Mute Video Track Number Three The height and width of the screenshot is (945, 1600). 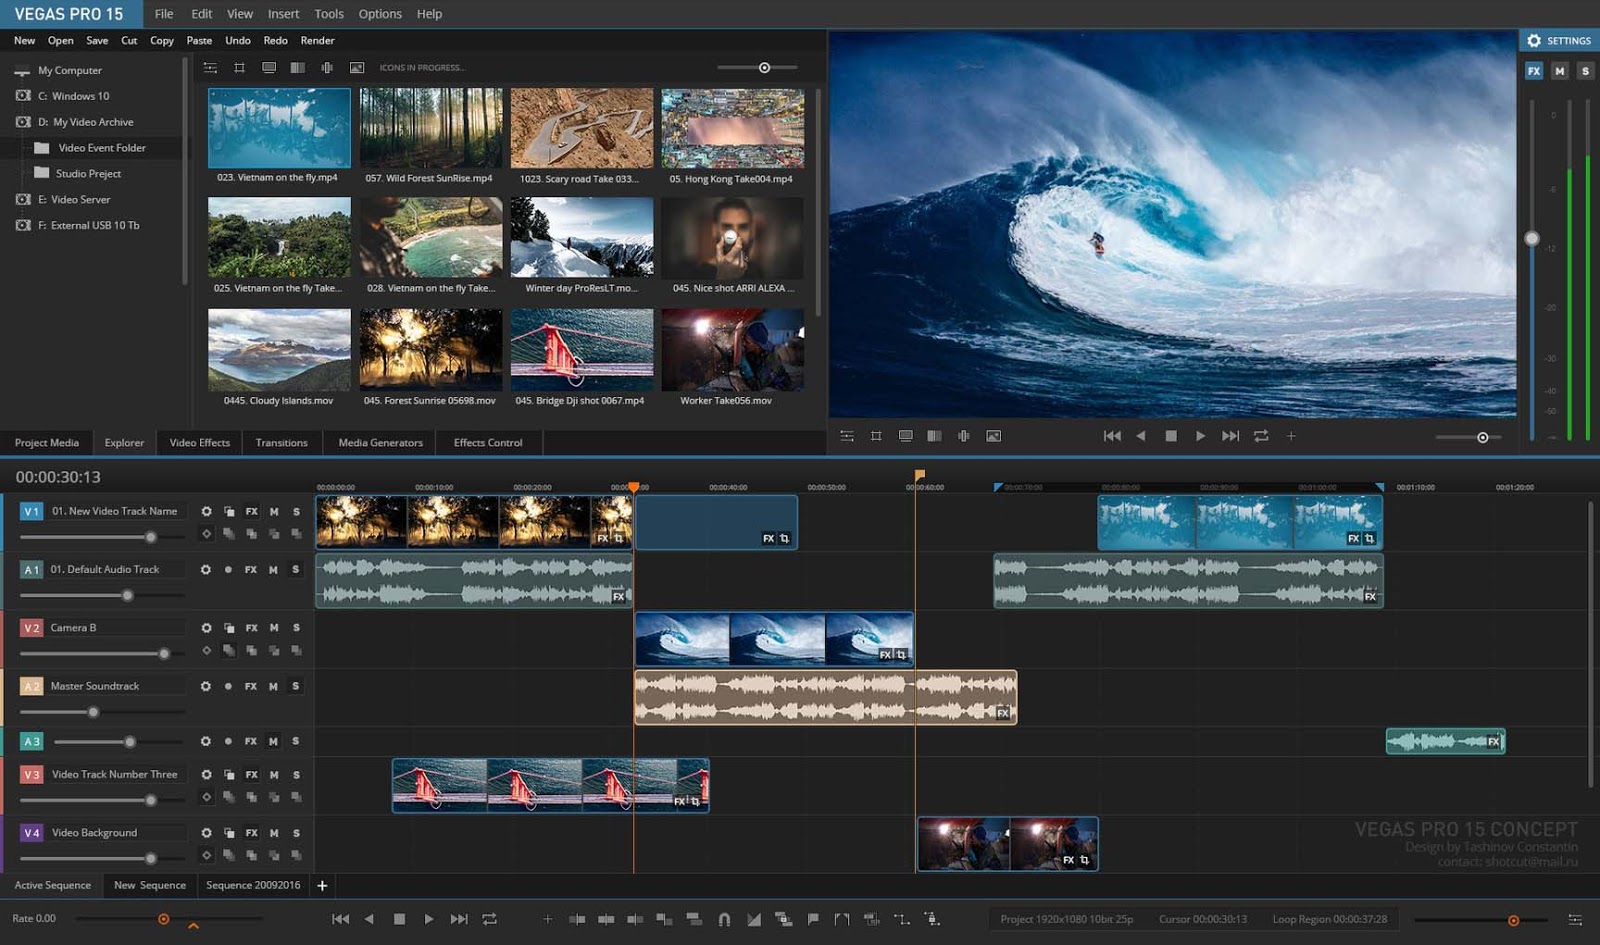tap(274, 775)
